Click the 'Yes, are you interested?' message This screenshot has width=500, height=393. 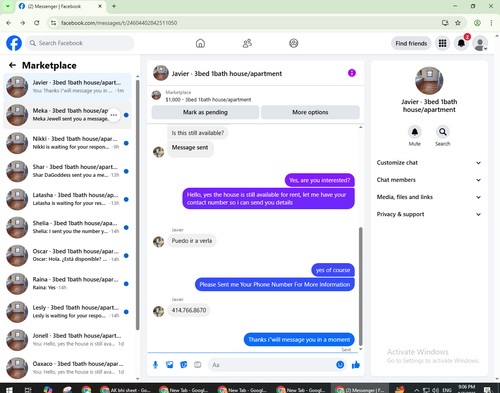[x=320, y=180]
